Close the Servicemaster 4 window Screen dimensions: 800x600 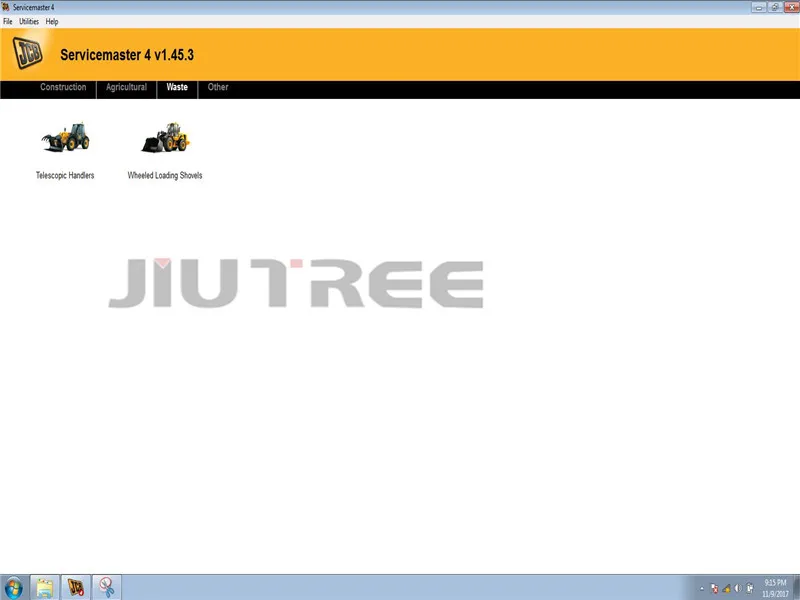click(791, 7)
